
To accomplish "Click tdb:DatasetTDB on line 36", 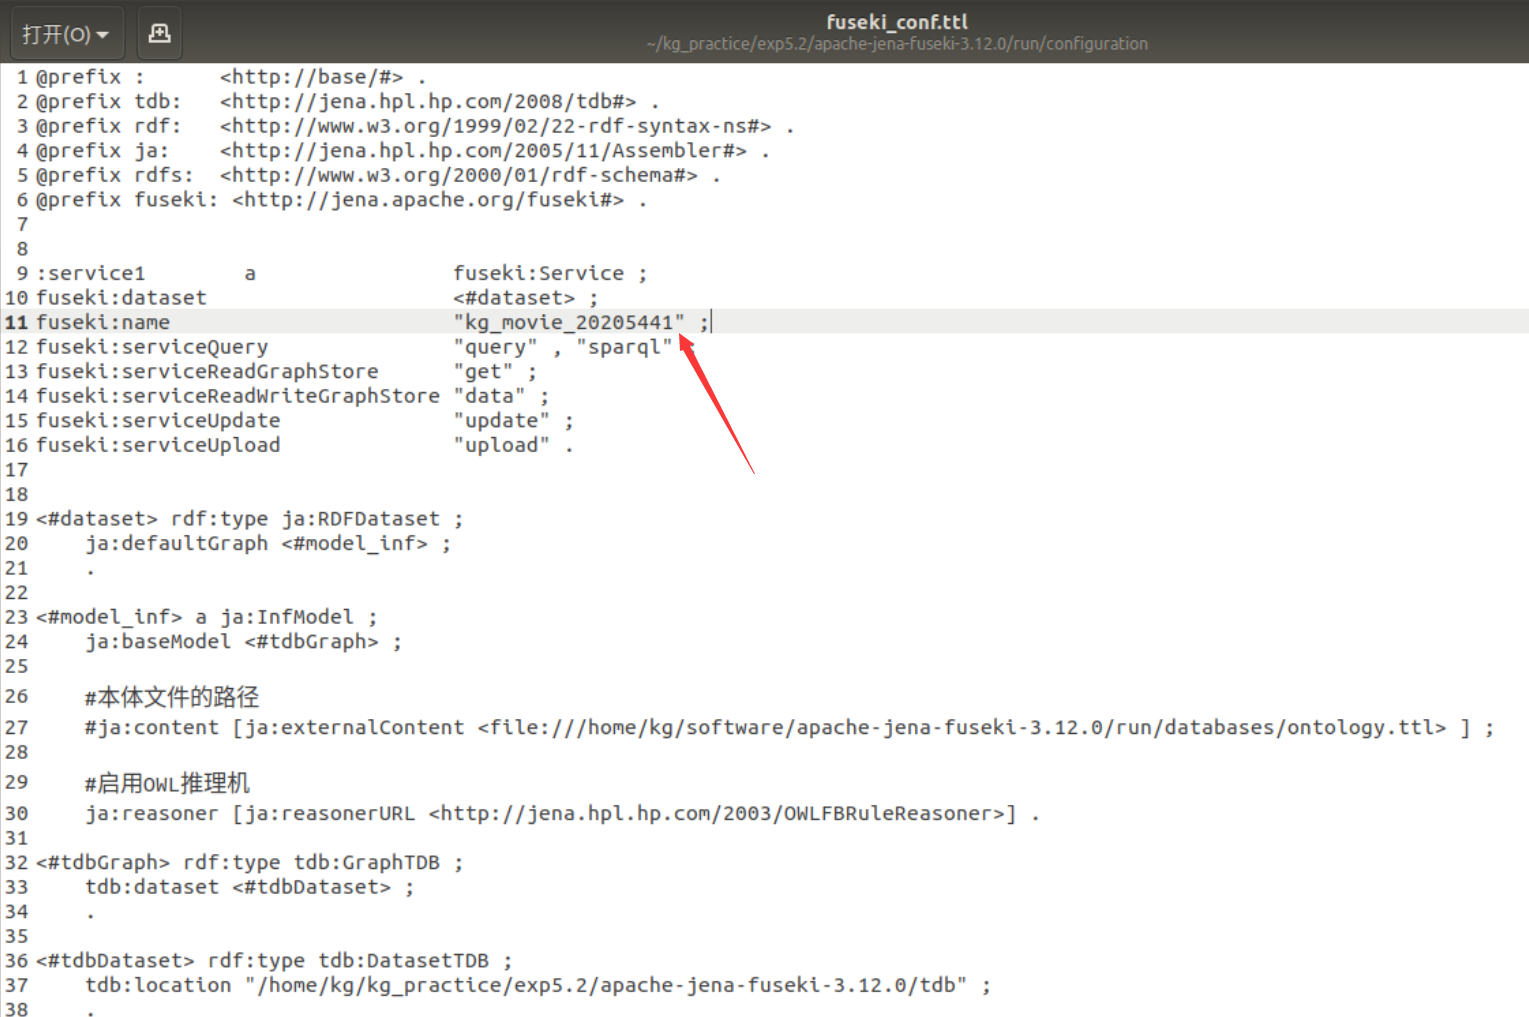I will pyautogui.click(x=404, y=961).
